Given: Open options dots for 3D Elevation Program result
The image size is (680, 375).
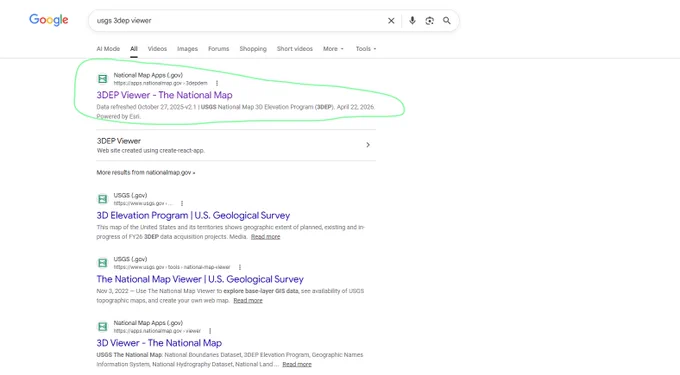Looking at the screenshot, I should [182, 203].
